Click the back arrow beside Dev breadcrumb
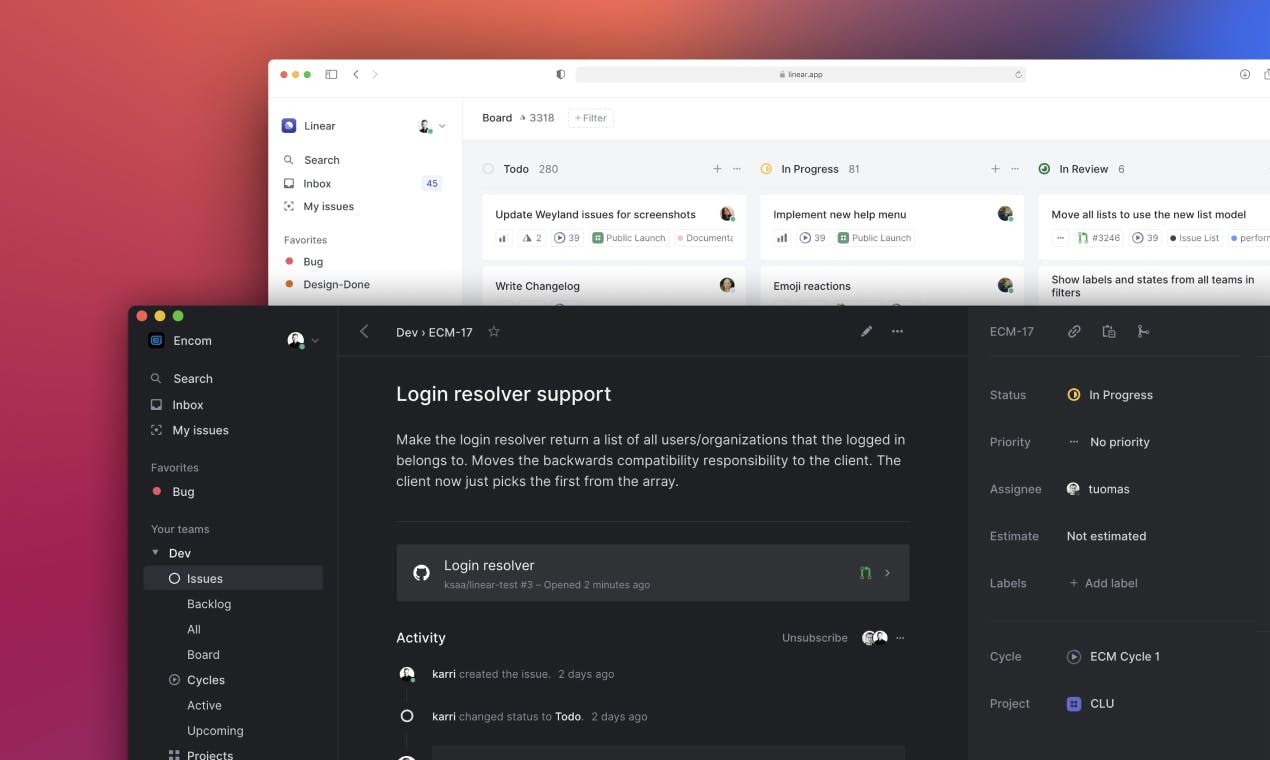The height and width of the screenshot is (760, 1270). tap(364, 332)
